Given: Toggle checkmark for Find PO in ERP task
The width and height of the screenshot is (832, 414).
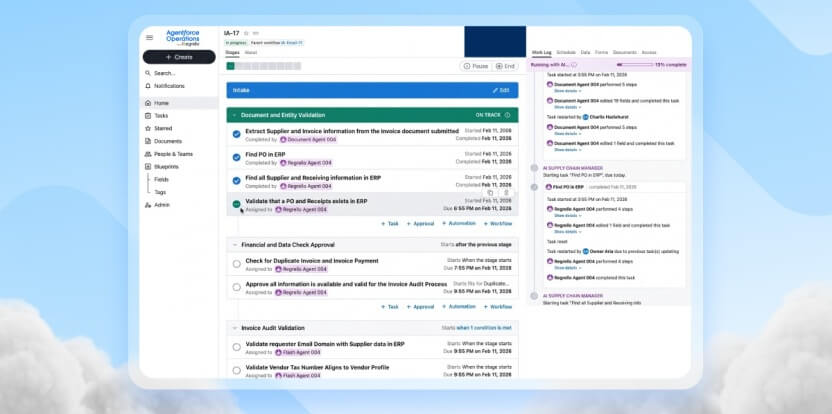Looking at the screenshot, I should coord(237,158).
